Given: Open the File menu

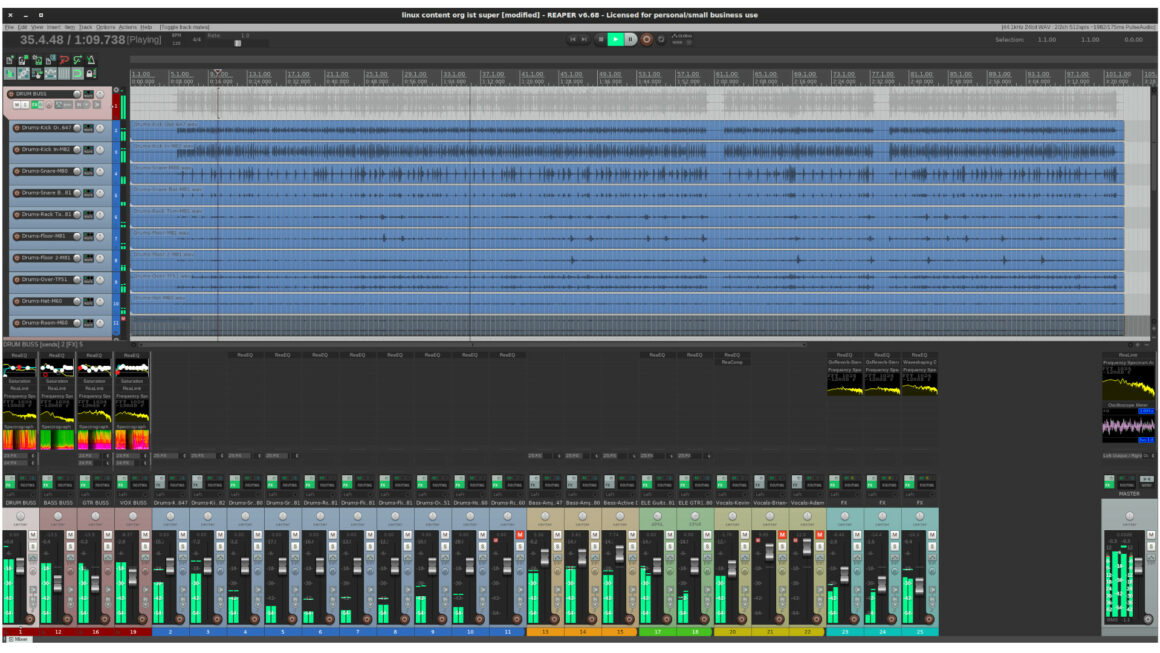Looking at the screenshot, I should point(9,27).
